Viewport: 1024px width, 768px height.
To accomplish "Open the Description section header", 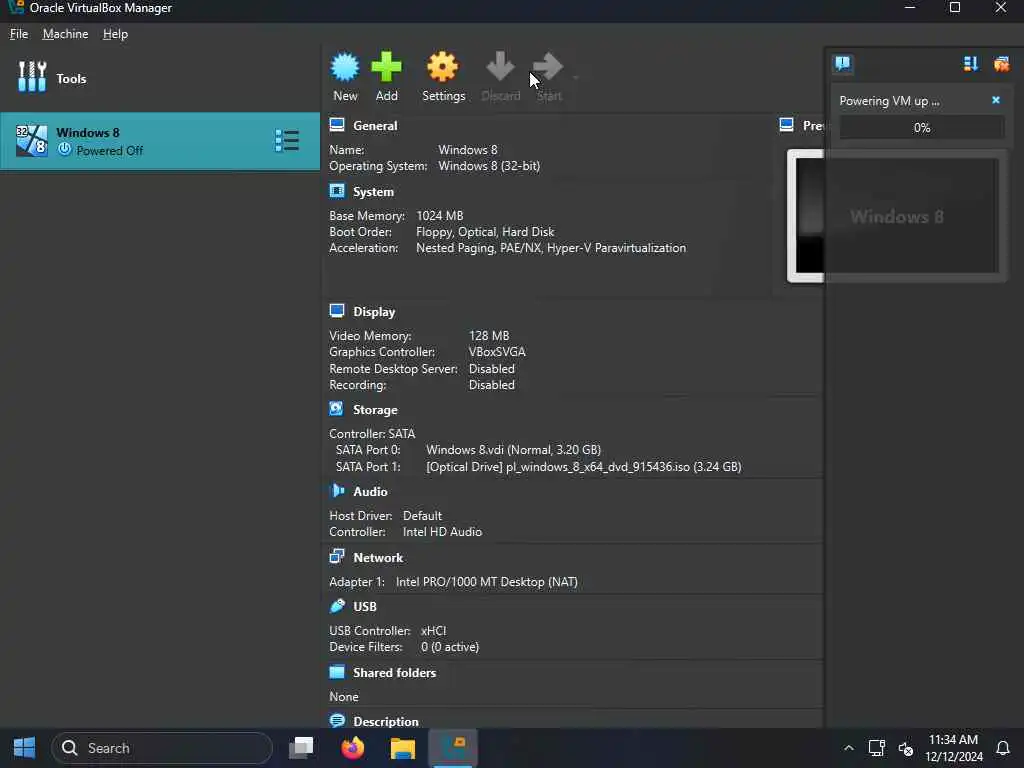I will [x=385, y=722].
